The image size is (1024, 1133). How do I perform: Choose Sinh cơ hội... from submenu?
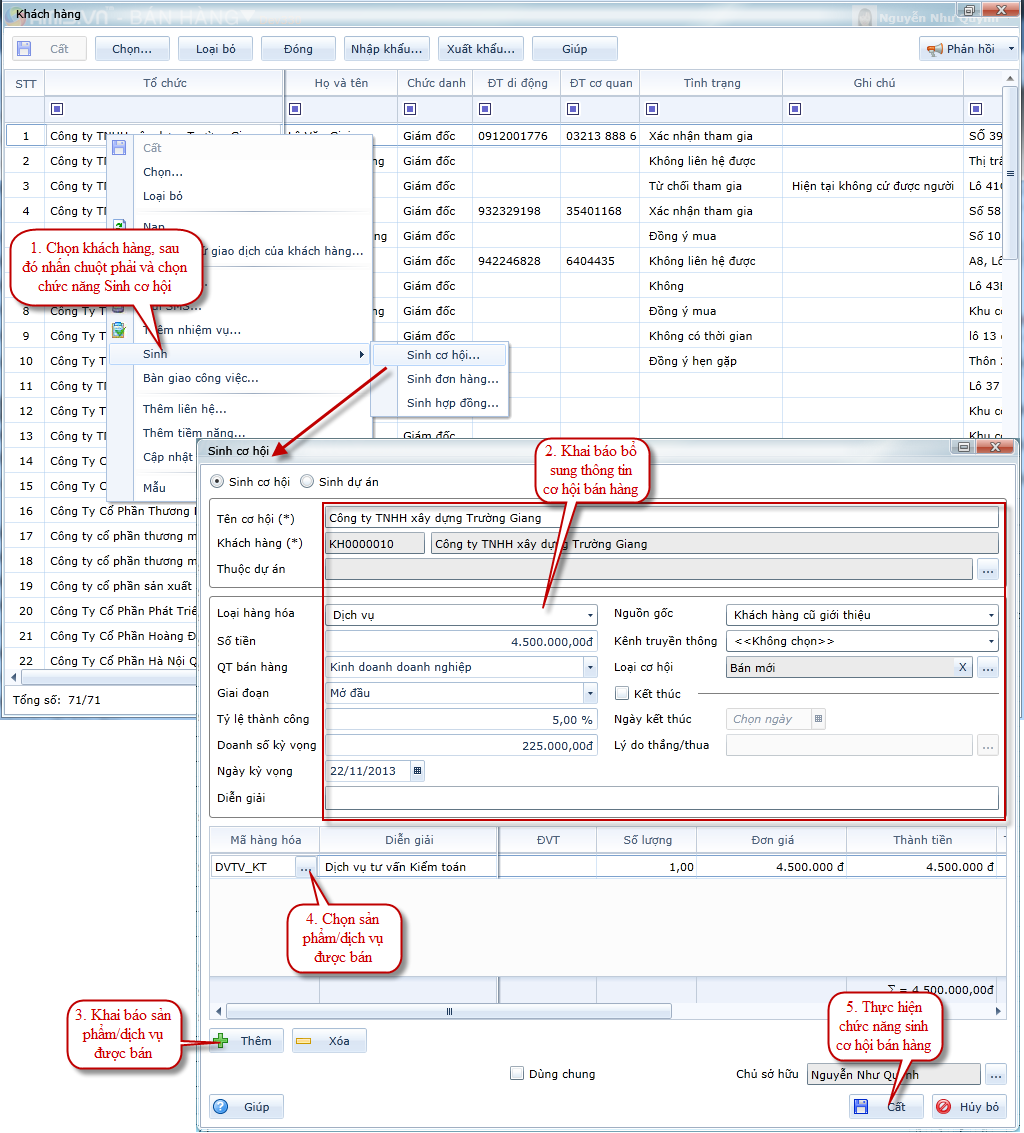442,355
